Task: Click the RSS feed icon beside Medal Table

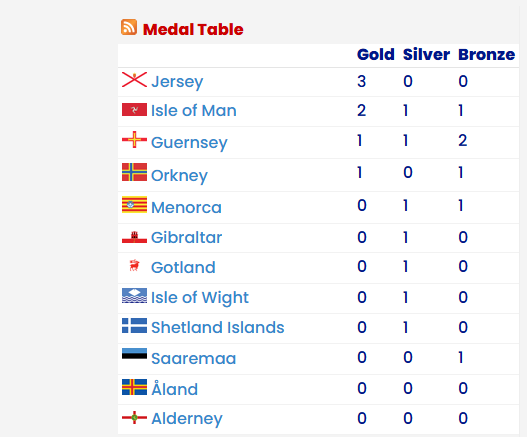Action: pos(129,27)
